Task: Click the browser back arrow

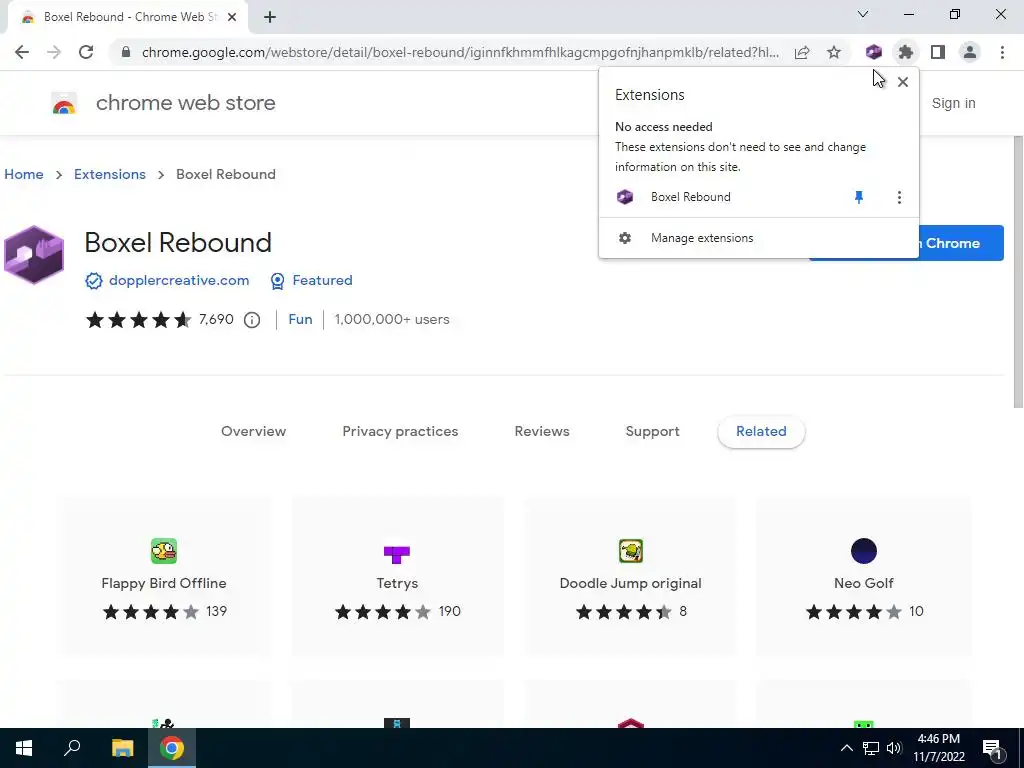Action: pos(22,52)
